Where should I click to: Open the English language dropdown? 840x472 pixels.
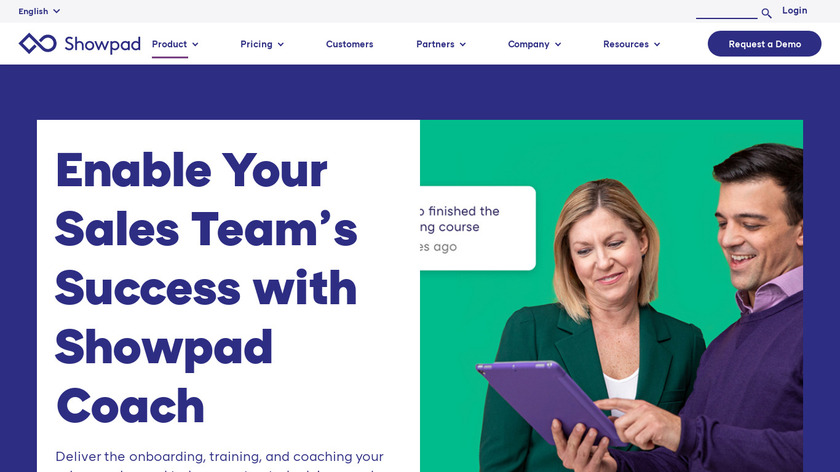point(39,11)
